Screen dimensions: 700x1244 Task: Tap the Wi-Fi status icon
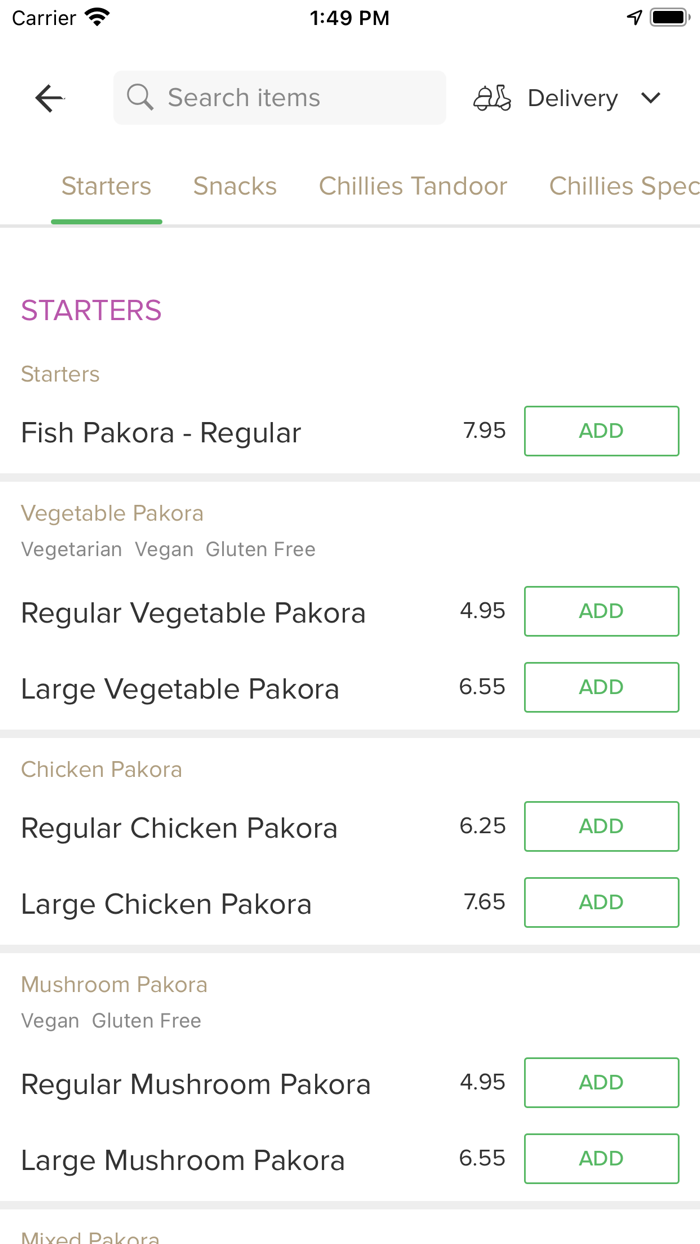97,18
